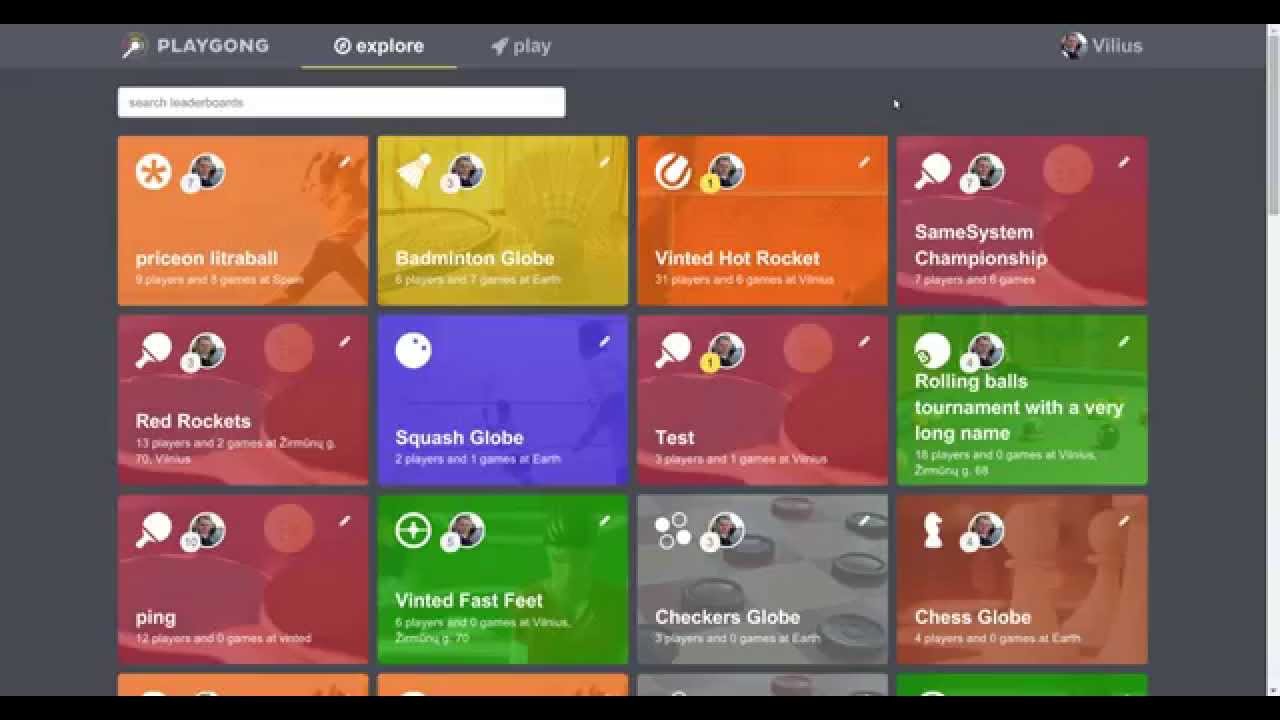
Task: Click the paddle icon on Red Rockets
Action: [x=154, y=351]
